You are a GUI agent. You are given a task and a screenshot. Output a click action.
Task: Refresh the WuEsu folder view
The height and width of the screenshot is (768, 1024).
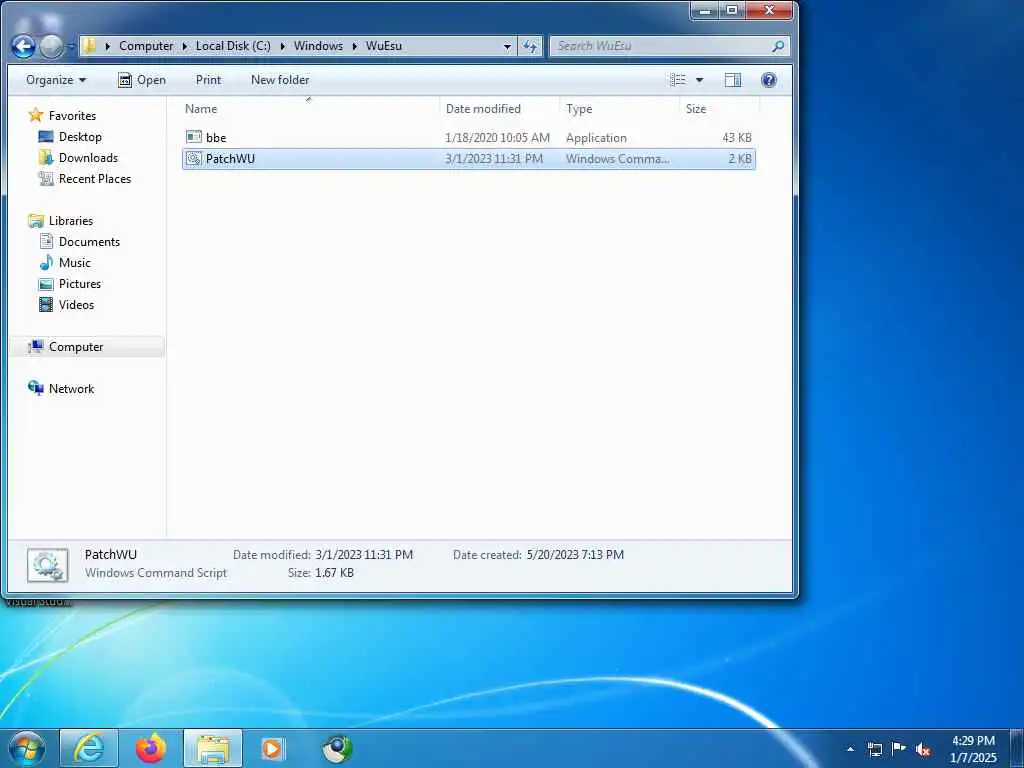[530, 46]
